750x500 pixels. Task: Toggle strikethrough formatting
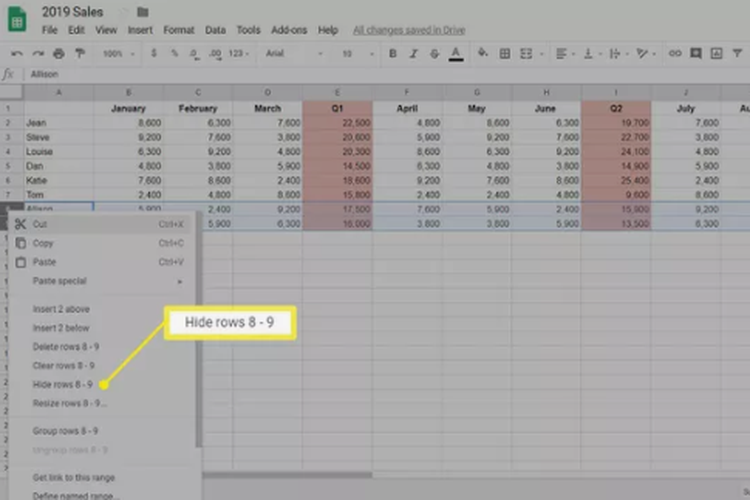(x=434, y=54)
